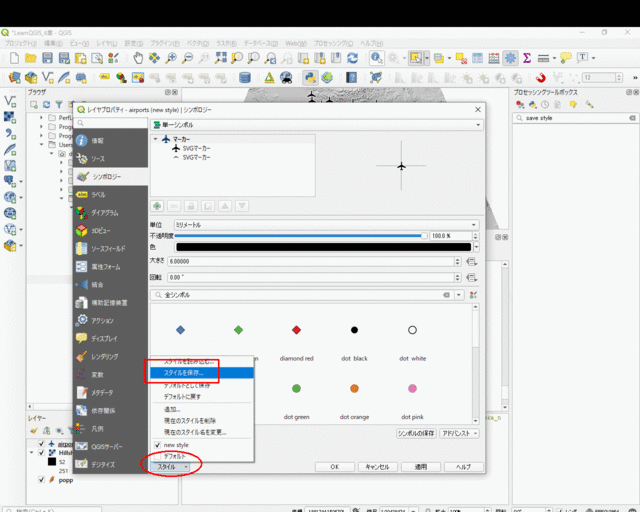Viewport: 640px width, 512px height.
Task: Click the add vector layer icon in left toolbar
Action: tap(10, 101)
